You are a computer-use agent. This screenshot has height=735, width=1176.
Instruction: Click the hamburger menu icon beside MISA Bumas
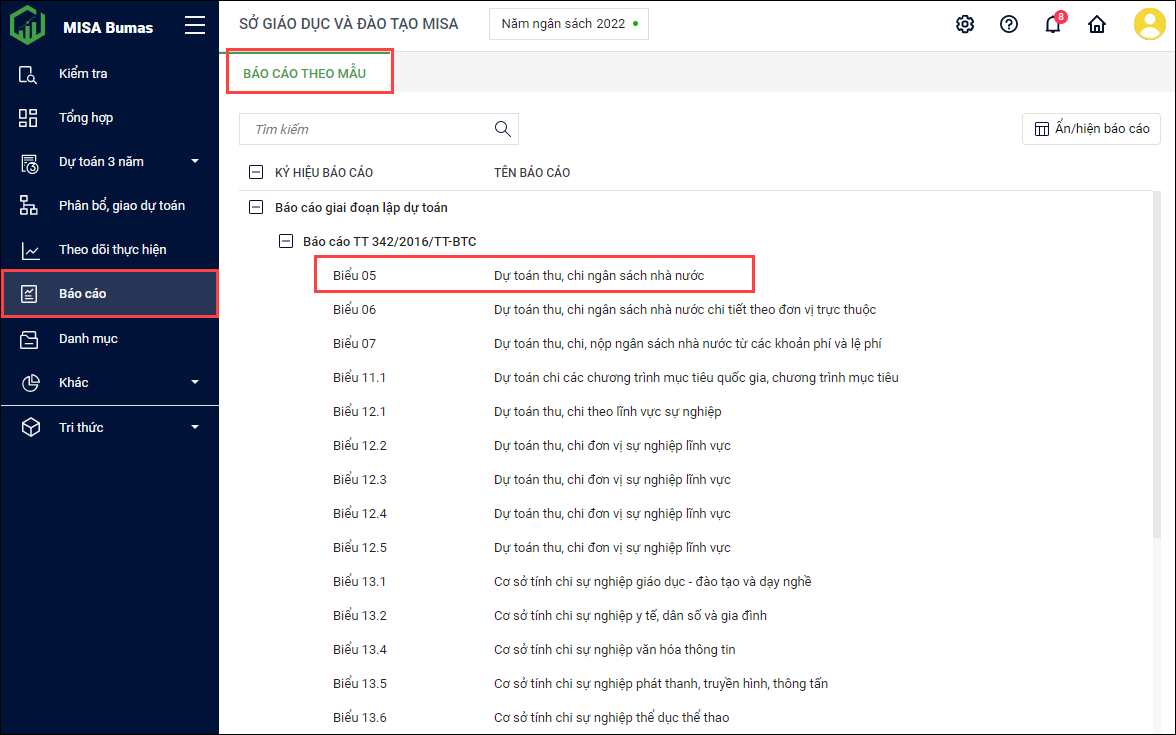195,27
